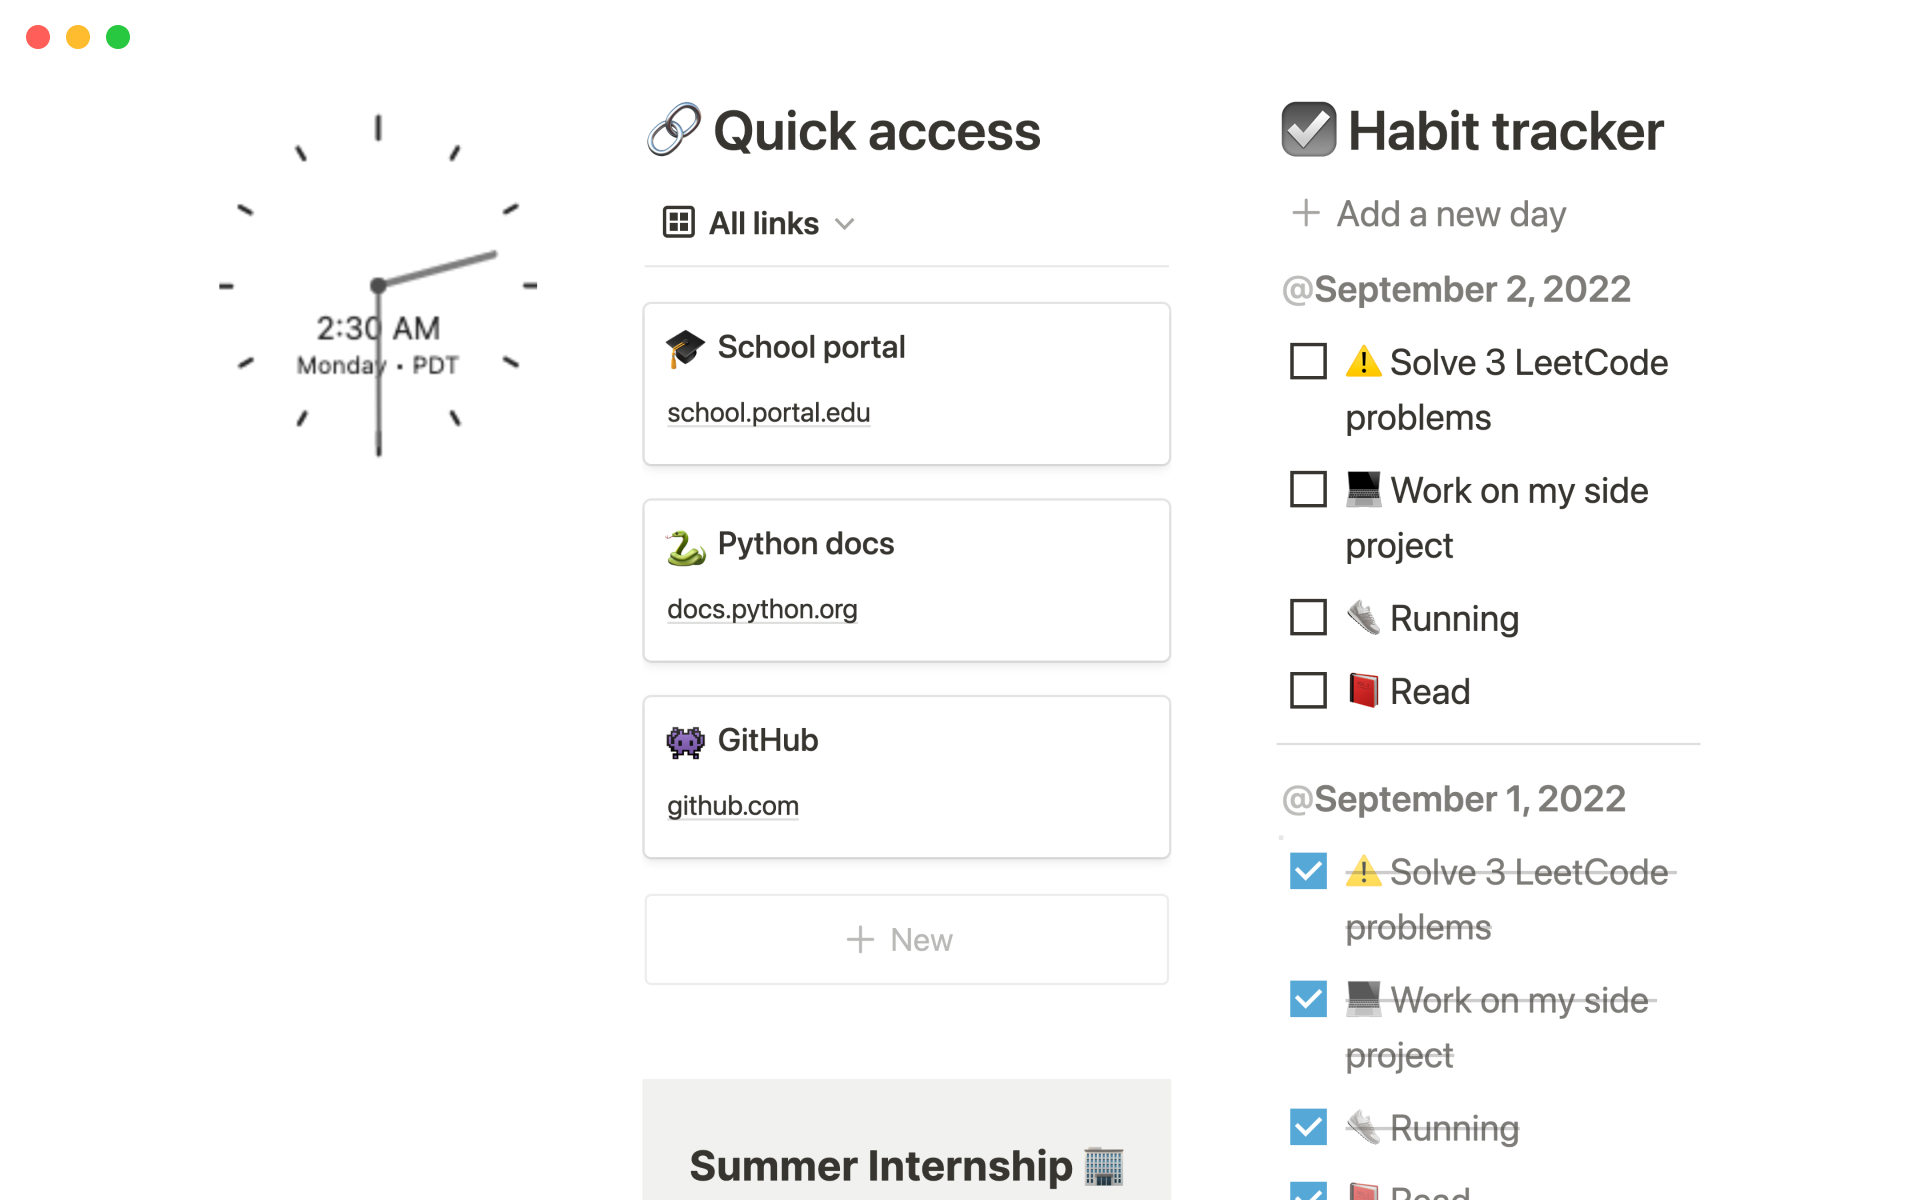1920x1200 pixels.
Task: Open the Summer Internship page heading
Action: [880, 1166]
